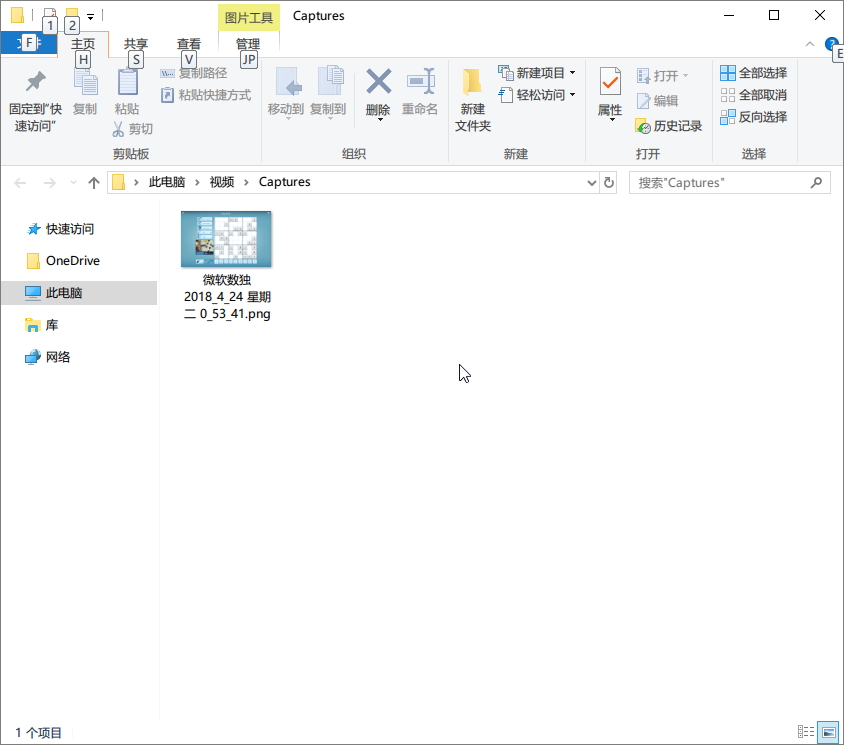Click the 复制路径 (Copy path) button
Image resolution: width=844 pixels, height=745 pixels.
point(194,73)
